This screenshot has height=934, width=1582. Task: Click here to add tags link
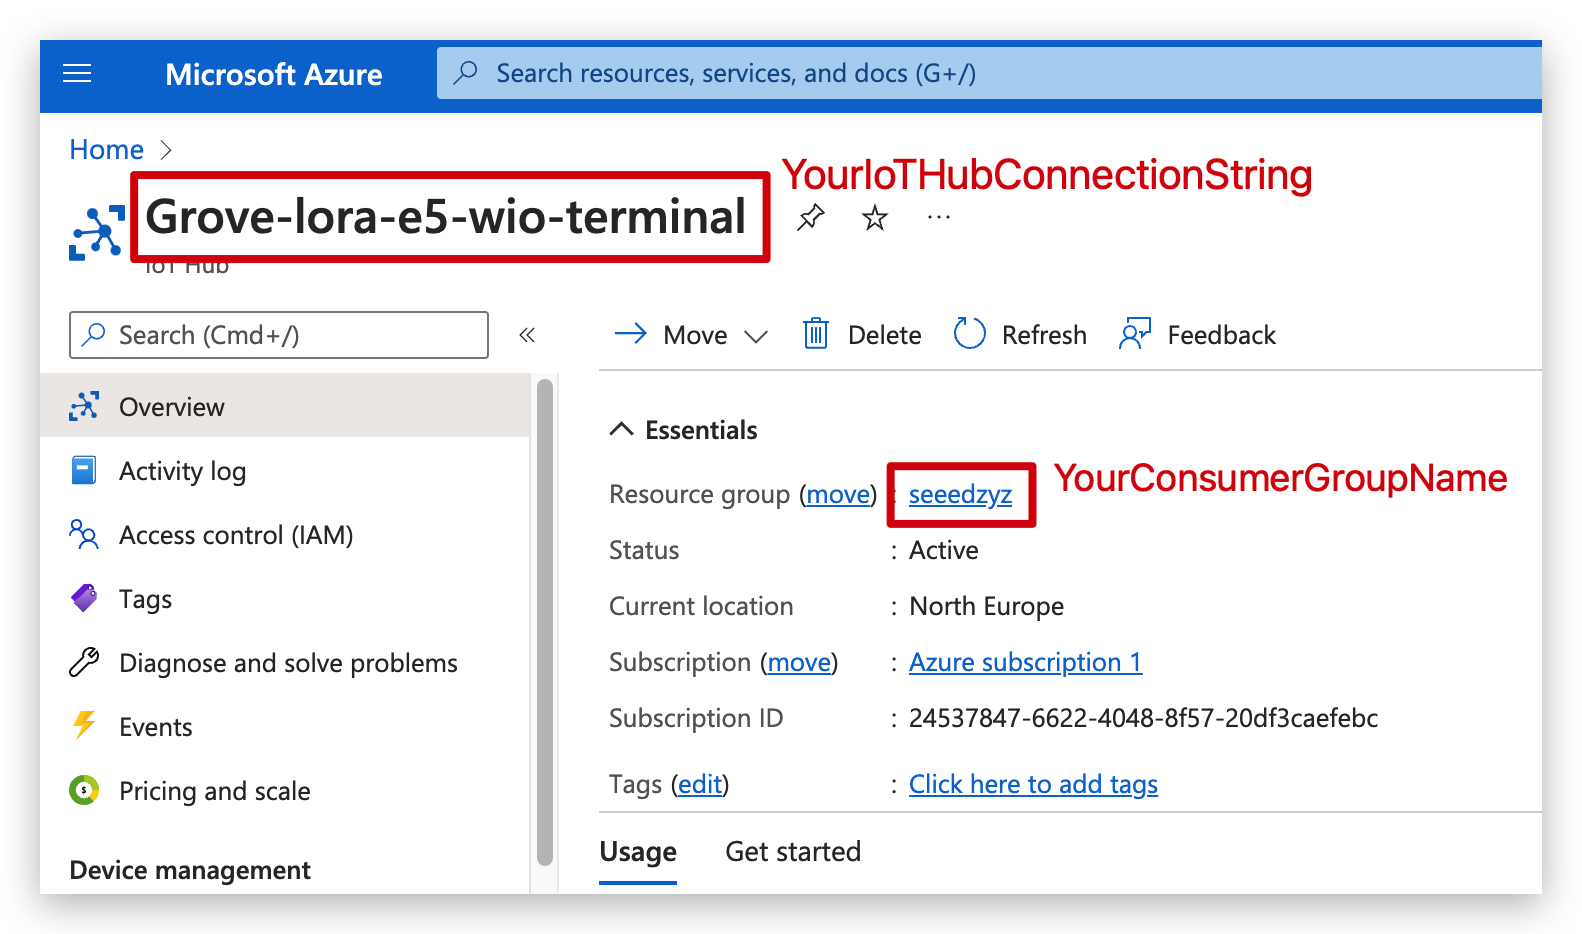(1033, 784)
